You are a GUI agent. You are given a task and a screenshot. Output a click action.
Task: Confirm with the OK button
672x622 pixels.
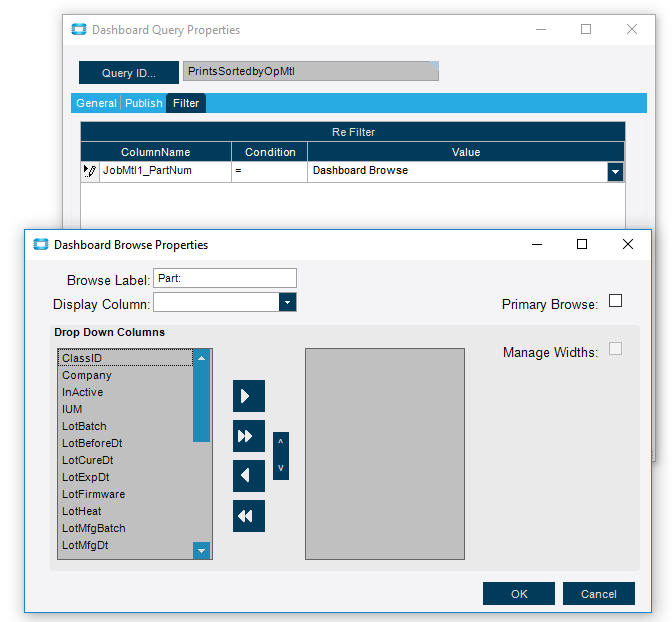coord(519,594)
